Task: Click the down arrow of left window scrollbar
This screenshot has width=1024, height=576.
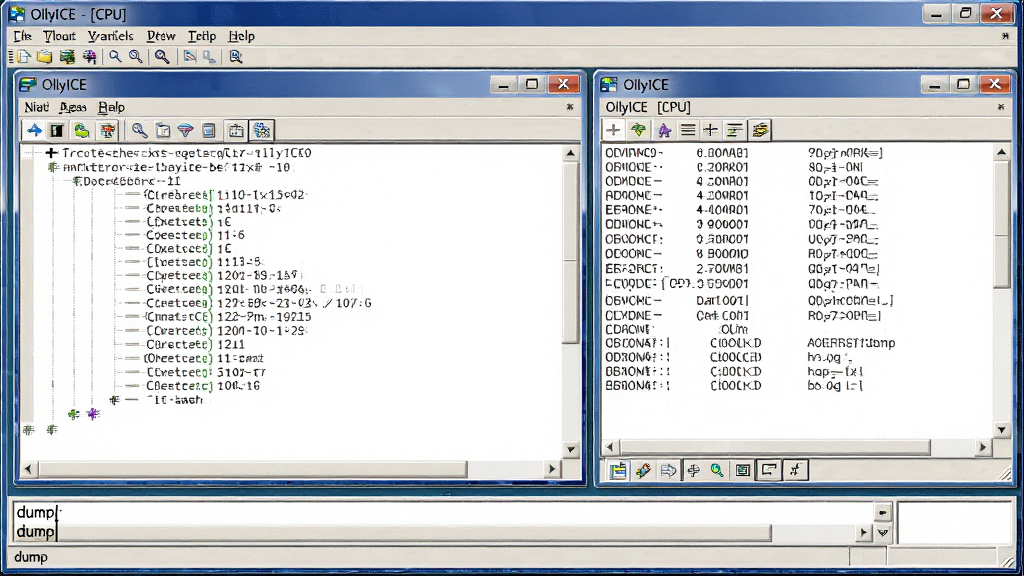Action: point(571,449)
